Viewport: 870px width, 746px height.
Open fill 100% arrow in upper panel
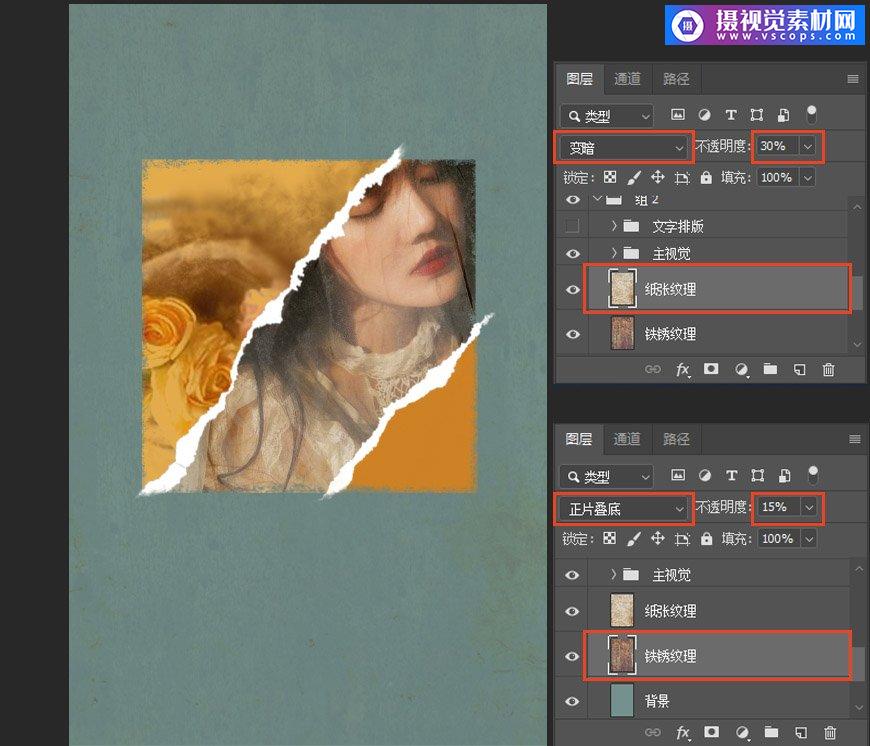point(808,178)
